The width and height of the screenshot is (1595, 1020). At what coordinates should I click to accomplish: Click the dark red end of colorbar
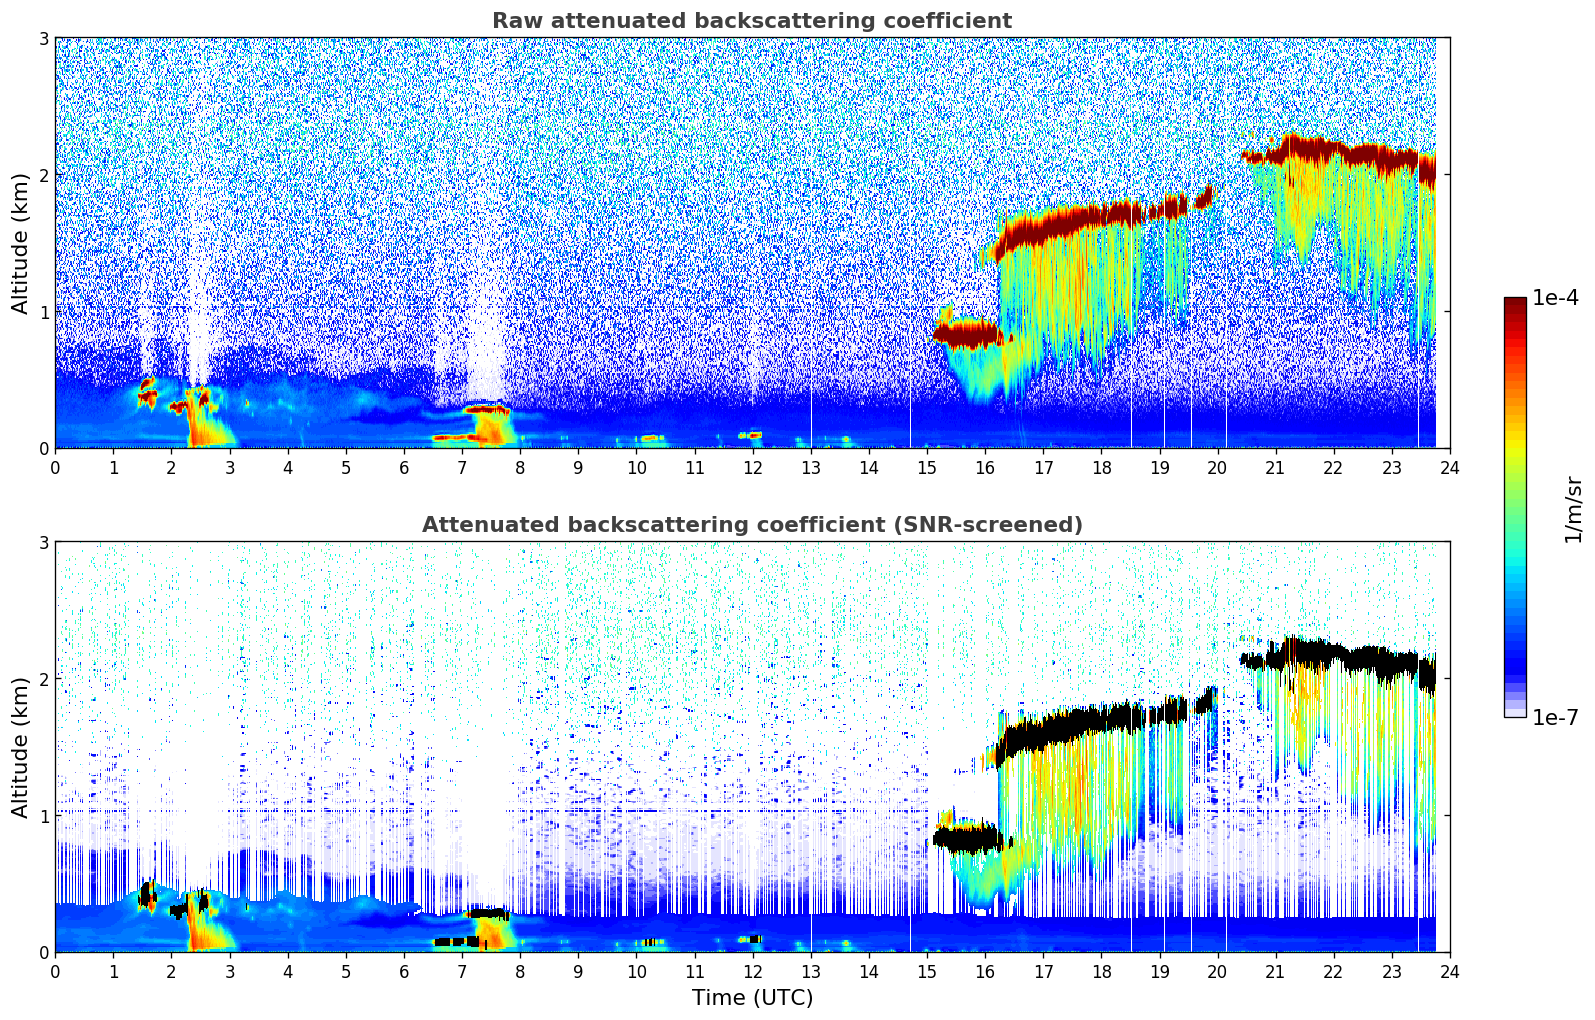coord(1515,304)
